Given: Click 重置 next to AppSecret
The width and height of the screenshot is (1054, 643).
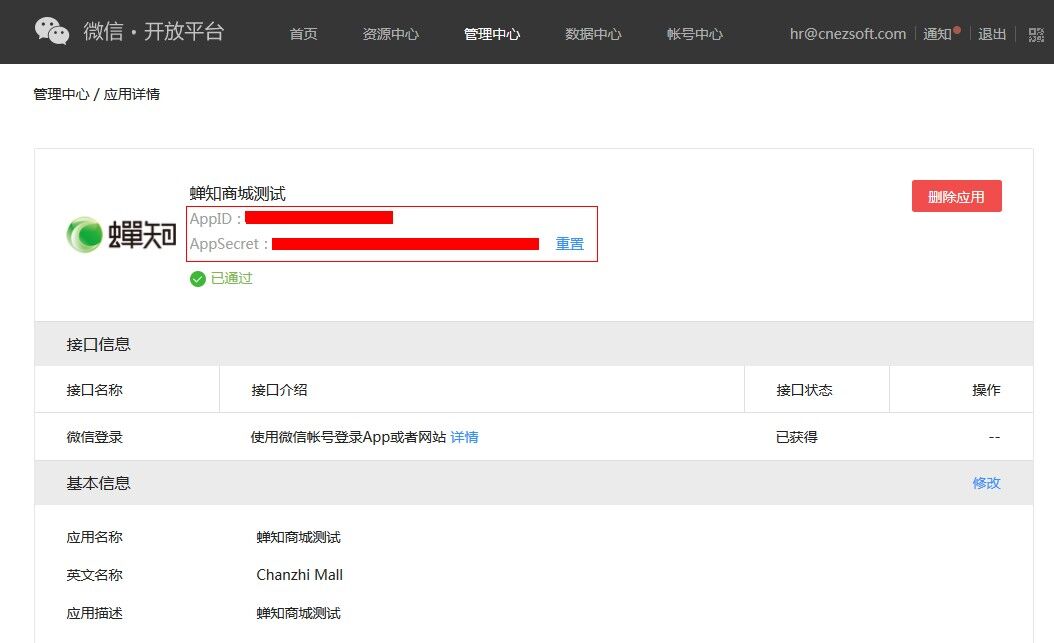Looking at the screenshot, I should coord(569,244).
